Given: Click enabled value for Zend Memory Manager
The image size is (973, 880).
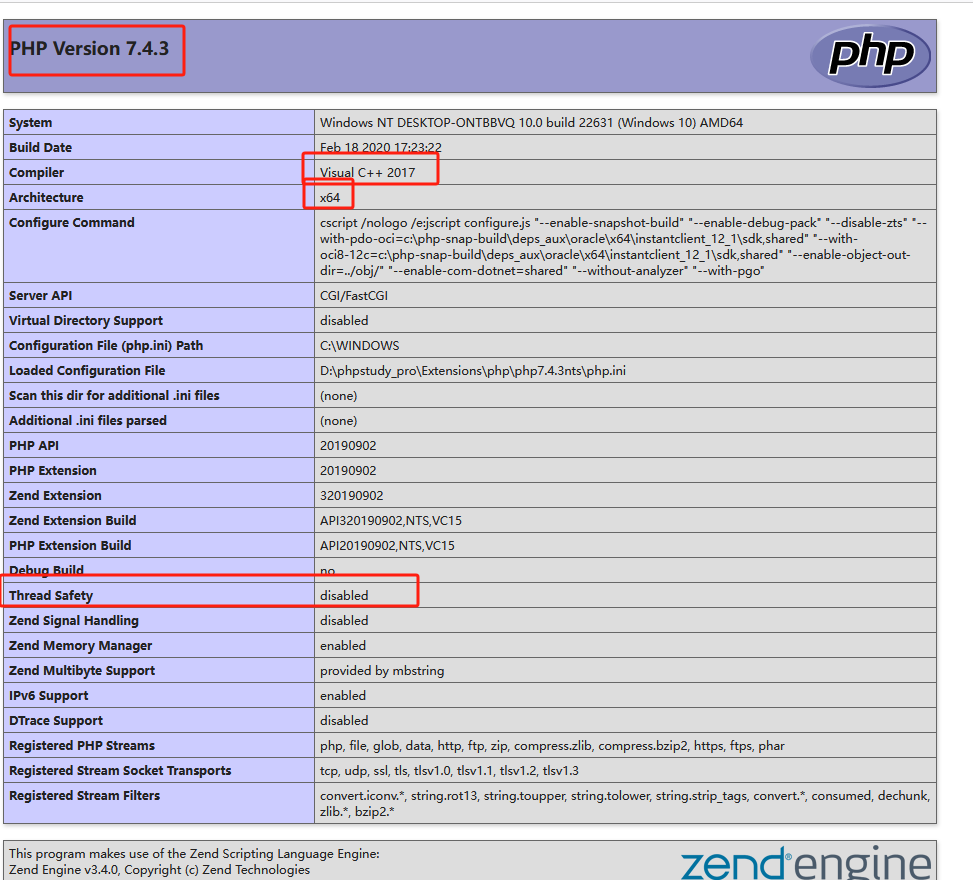Looking at the screenshot, I should 343,645.
